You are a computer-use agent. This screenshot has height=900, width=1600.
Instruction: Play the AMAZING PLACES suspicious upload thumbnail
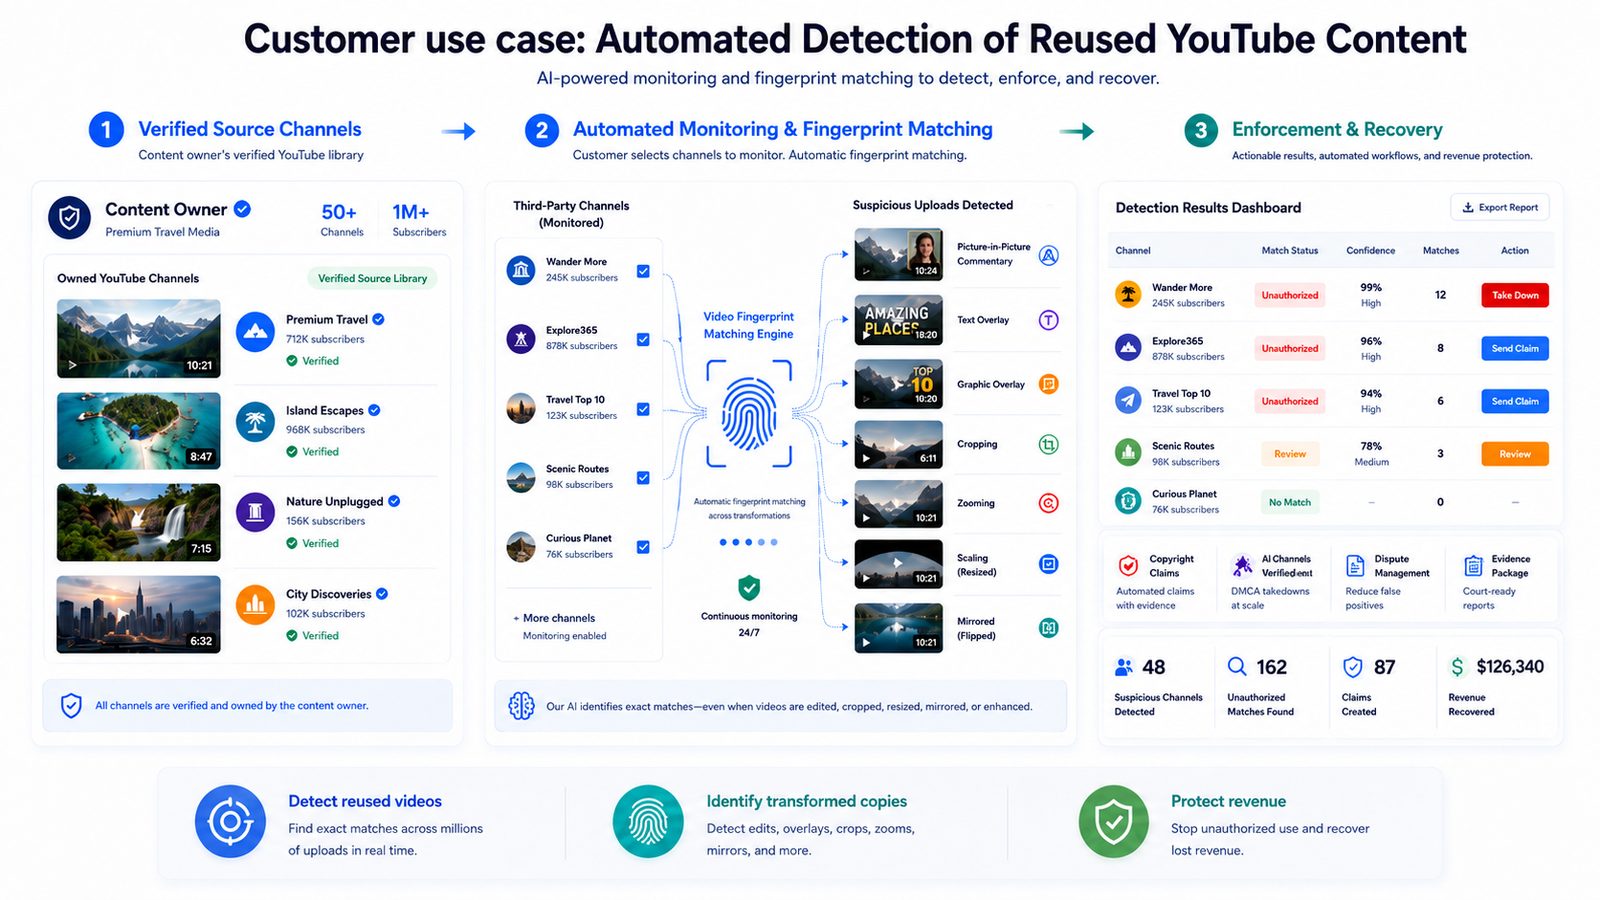tap(898, 320)
